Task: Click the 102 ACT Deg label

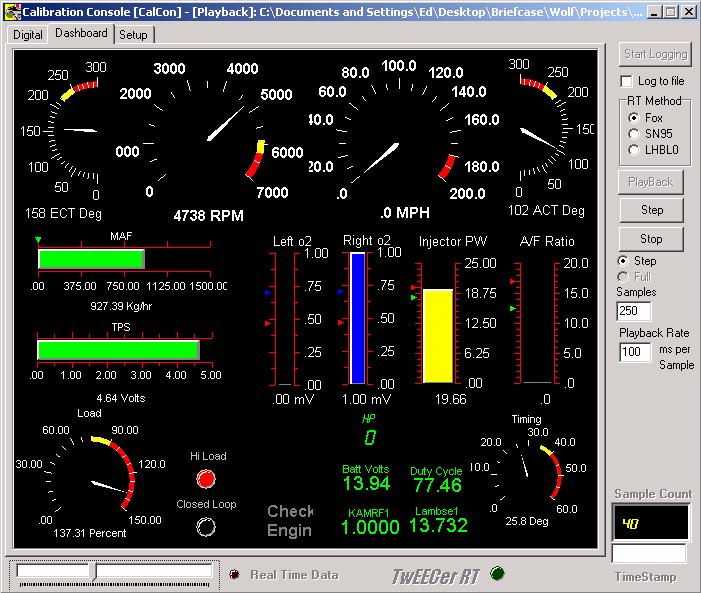Action: (x=546, y=211)
